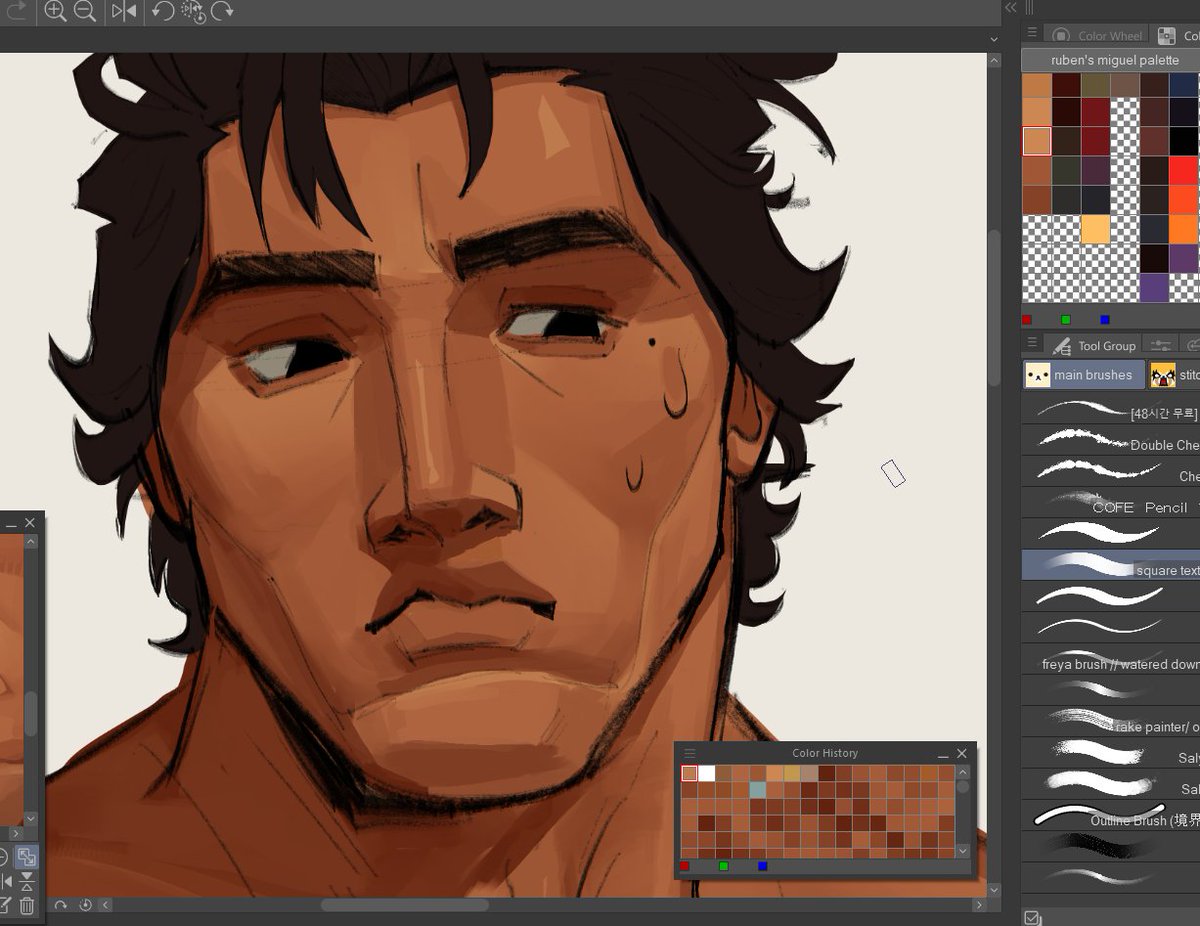
Task: Choose the bright red swatch in the palette
Action: pos(1184,170)
